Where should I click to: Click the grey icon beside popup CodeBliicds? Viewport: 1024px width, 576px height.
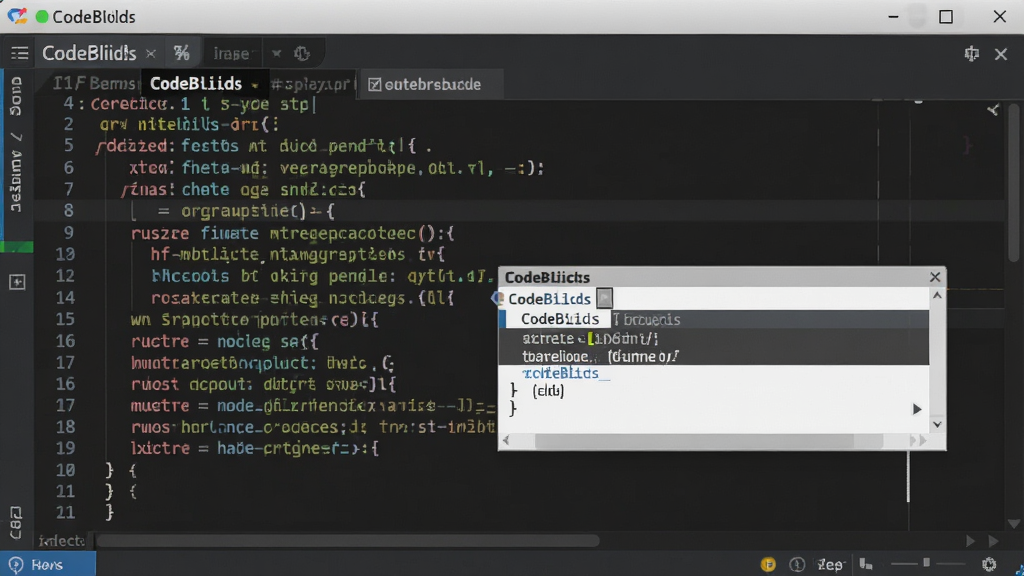click(x=605, y=298)
